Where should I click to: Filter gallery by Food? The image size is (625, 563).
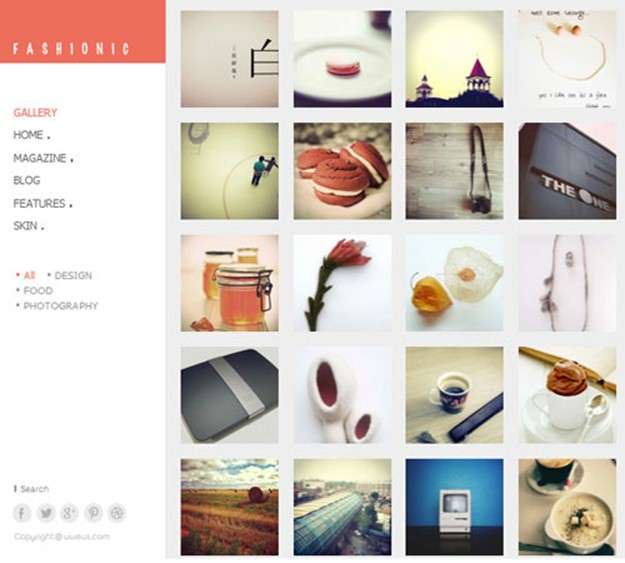click(38, 291)
